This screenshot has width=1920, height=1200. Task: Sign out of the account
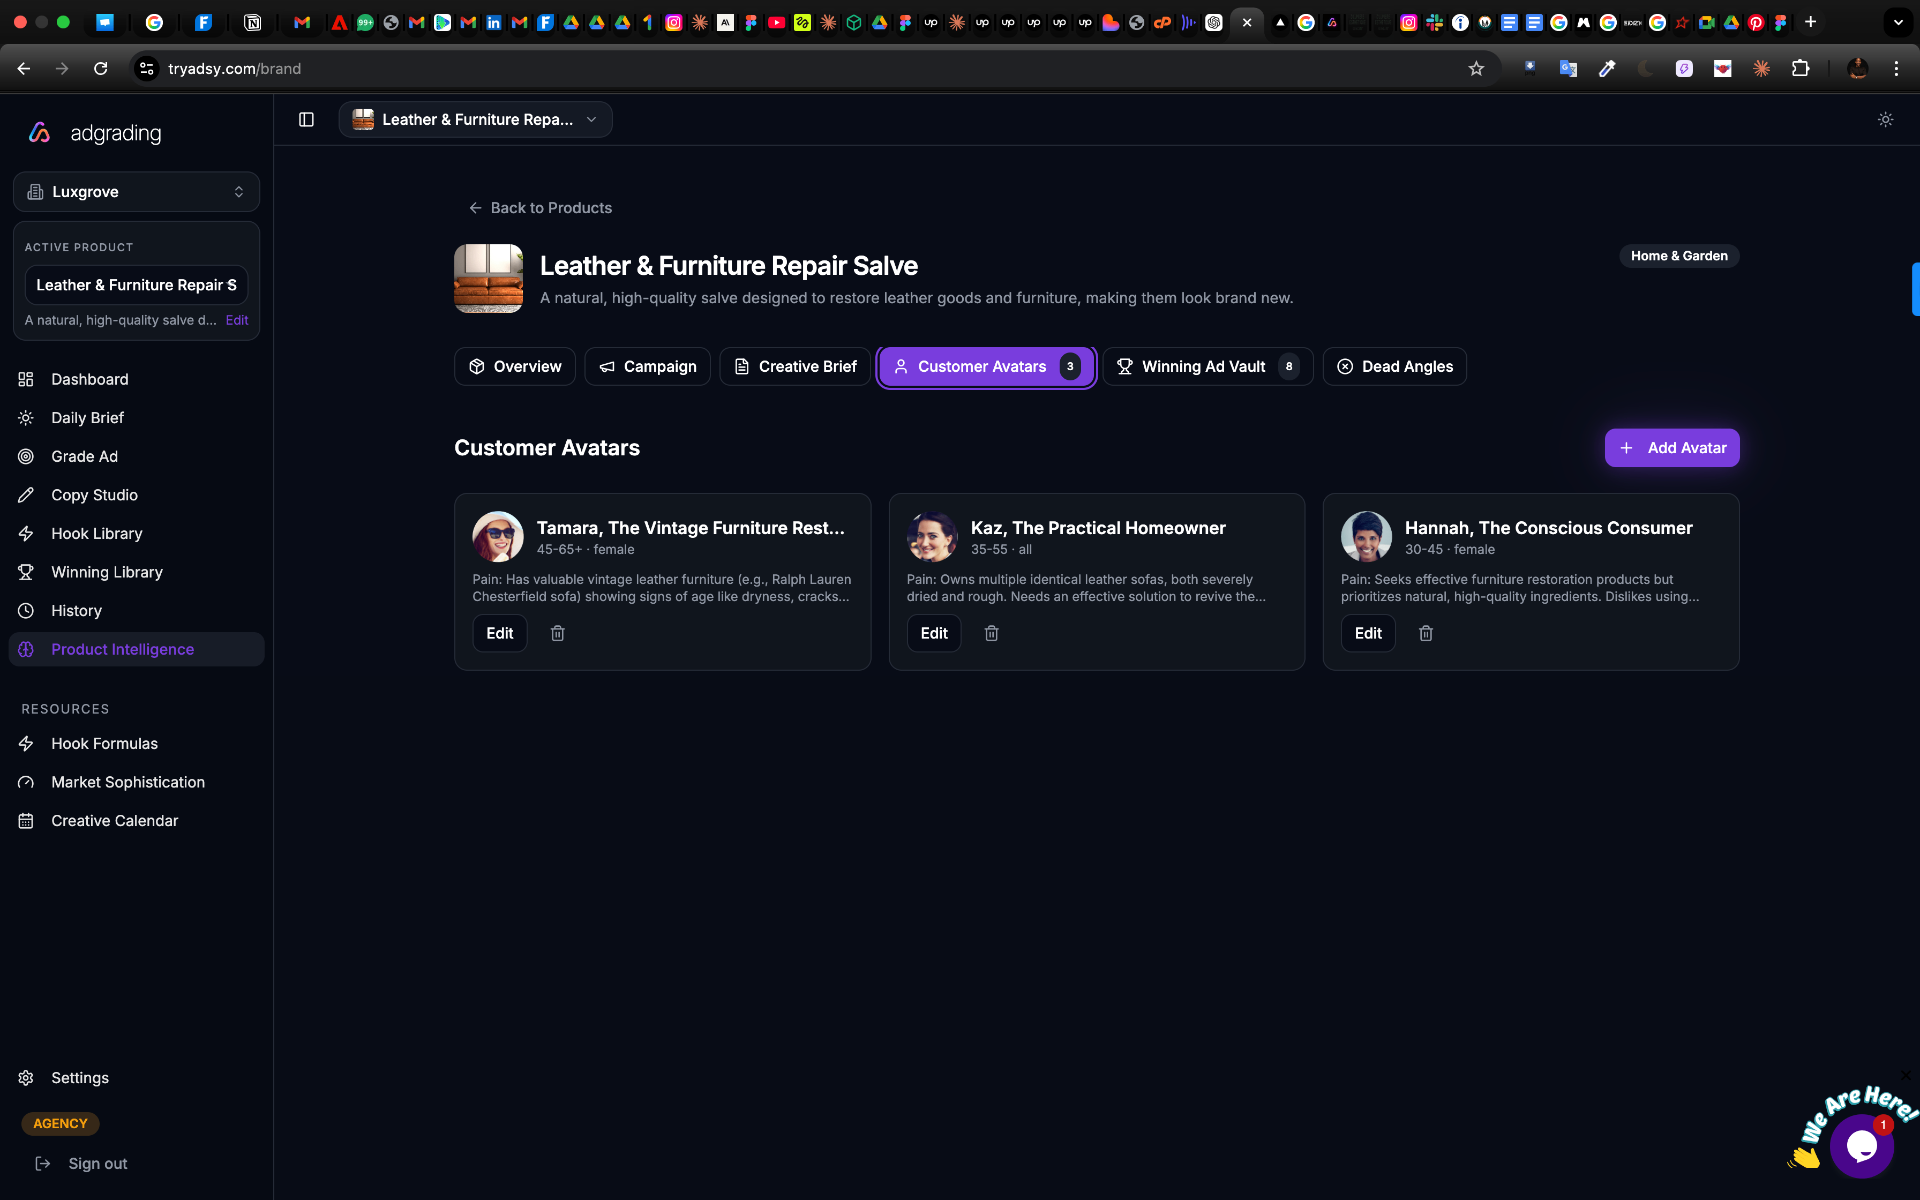tap(82, 1164)
